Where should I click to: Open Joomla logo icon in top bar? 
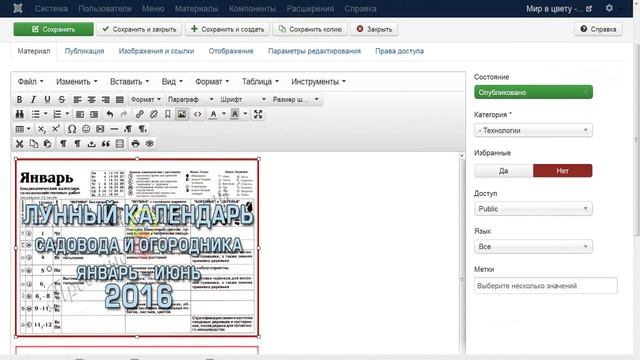[18, 8]
